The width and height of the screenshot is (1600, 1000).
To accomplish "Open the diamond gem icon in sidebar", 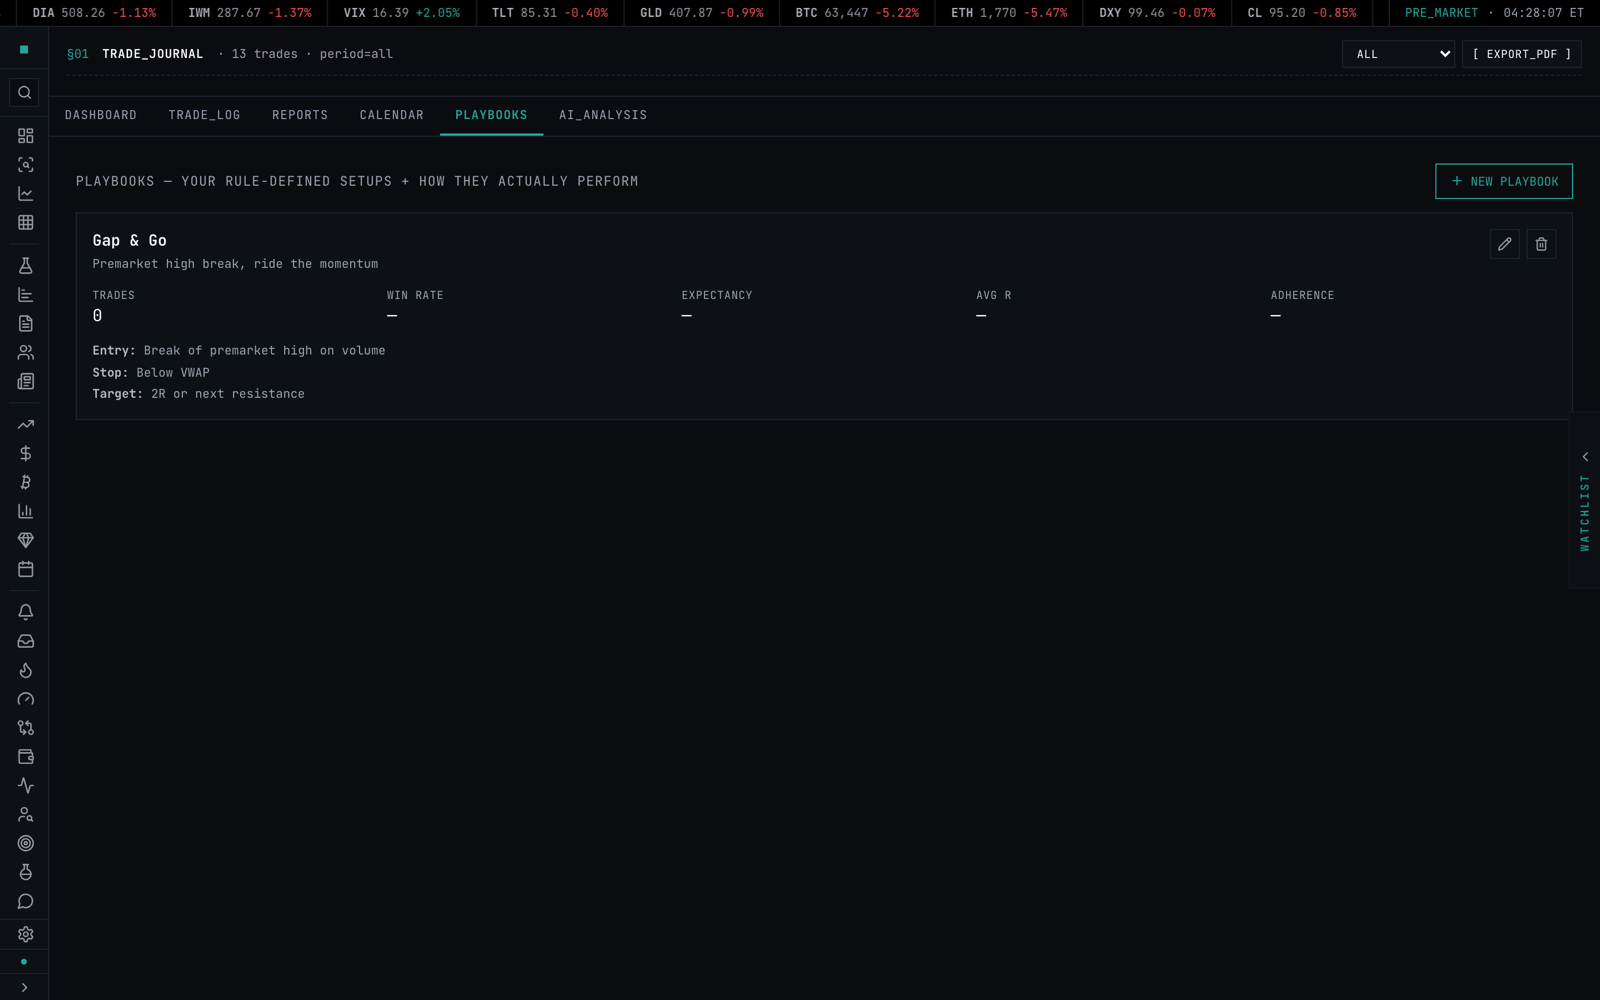I will [x=25, y=540].
